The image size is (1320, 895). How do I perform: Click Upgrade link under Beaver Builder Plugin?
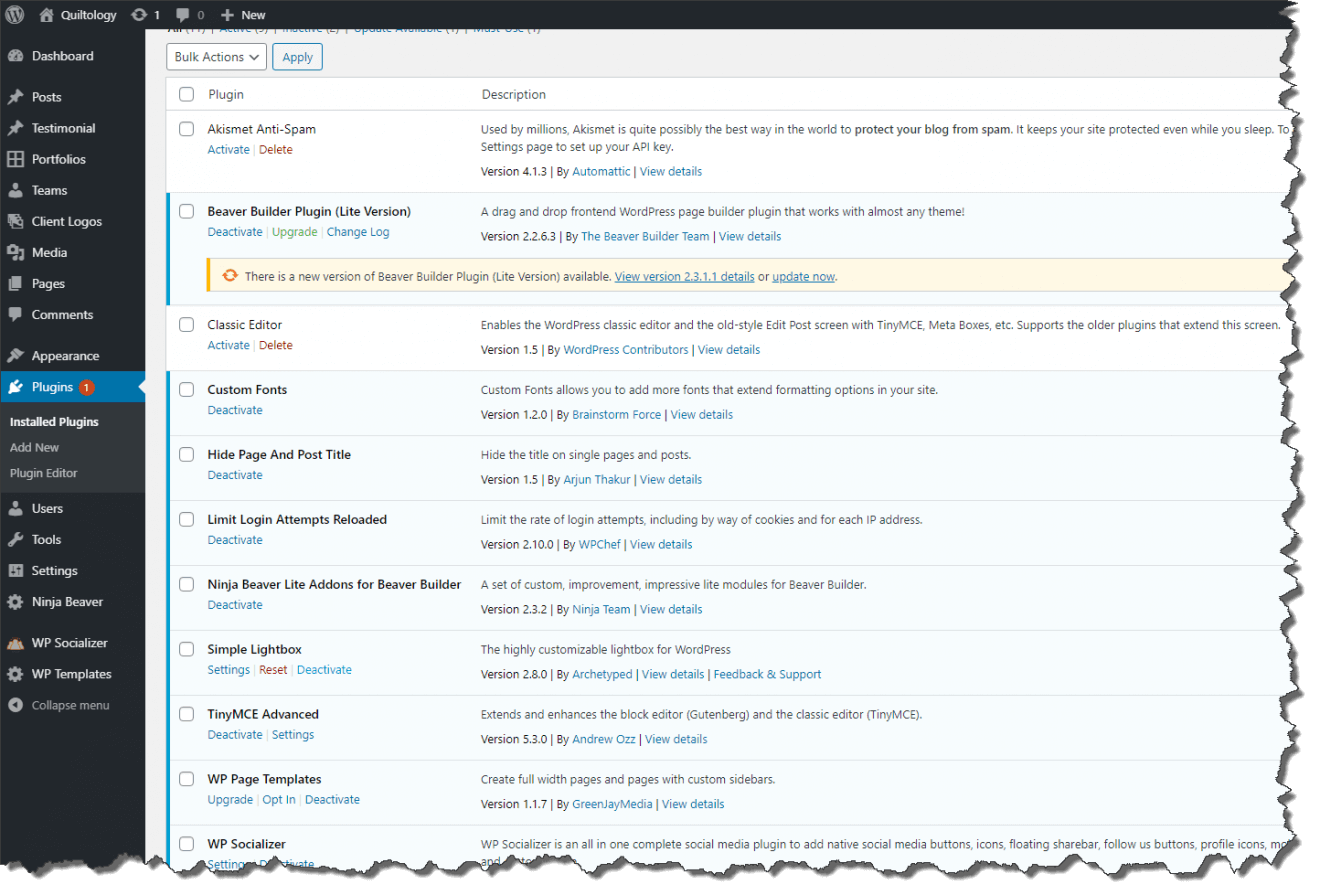295,232
